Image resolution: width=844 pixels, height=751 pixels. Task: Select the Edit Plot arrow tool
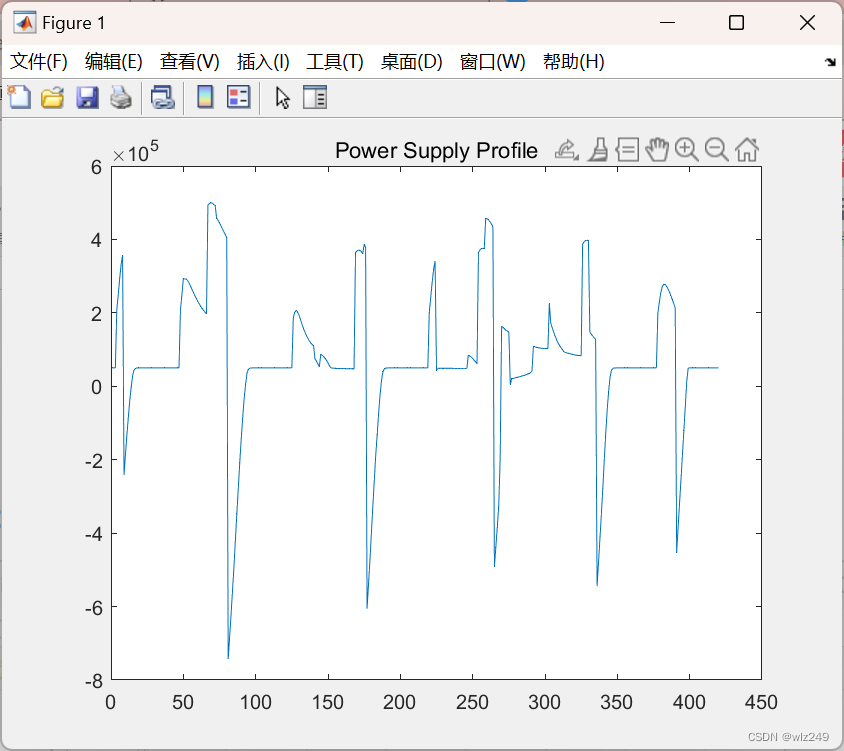[282, 99]
